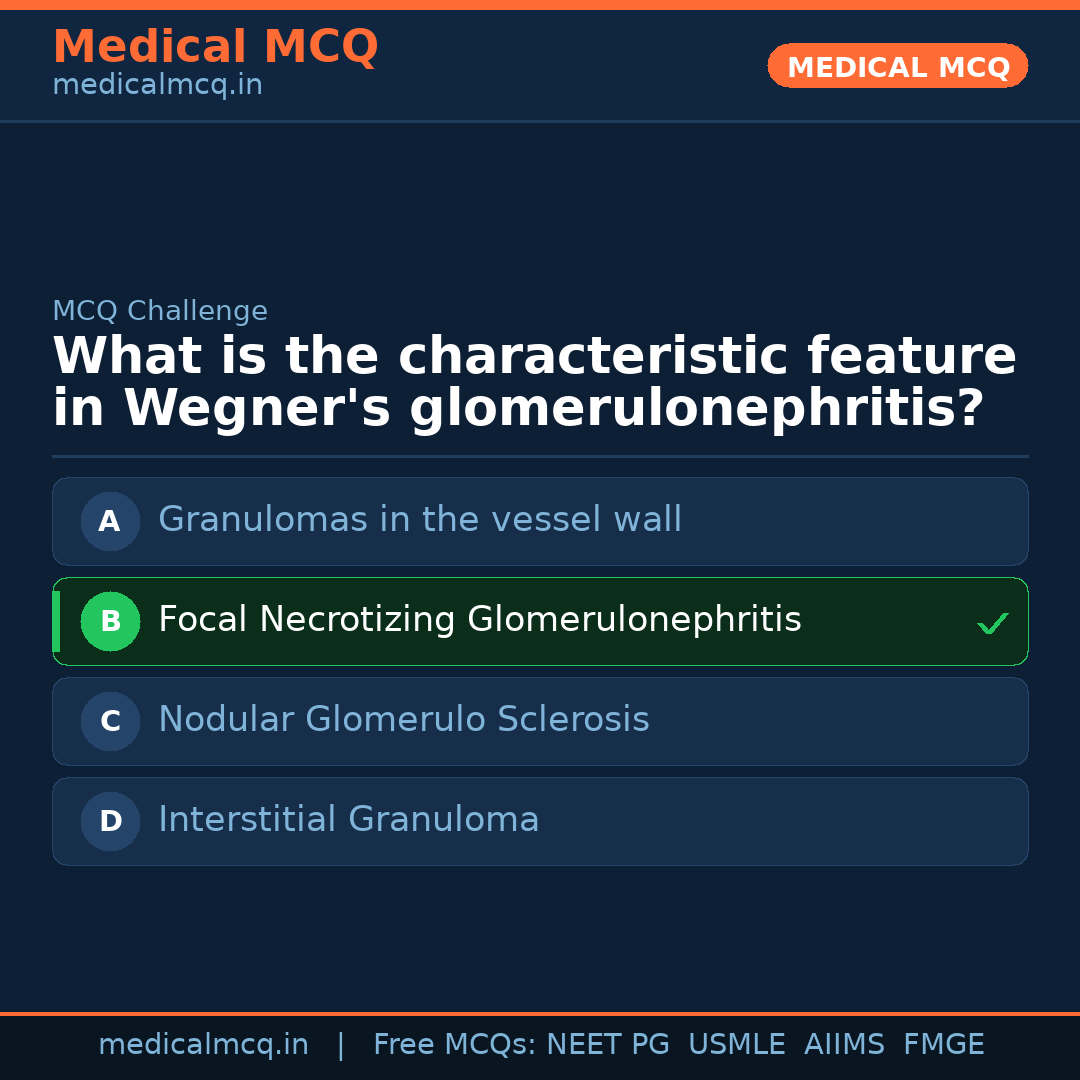Select Focal Necrotizing Glomerulonephritis answer
The image size is (1080, 1080).
pos(480,620)
